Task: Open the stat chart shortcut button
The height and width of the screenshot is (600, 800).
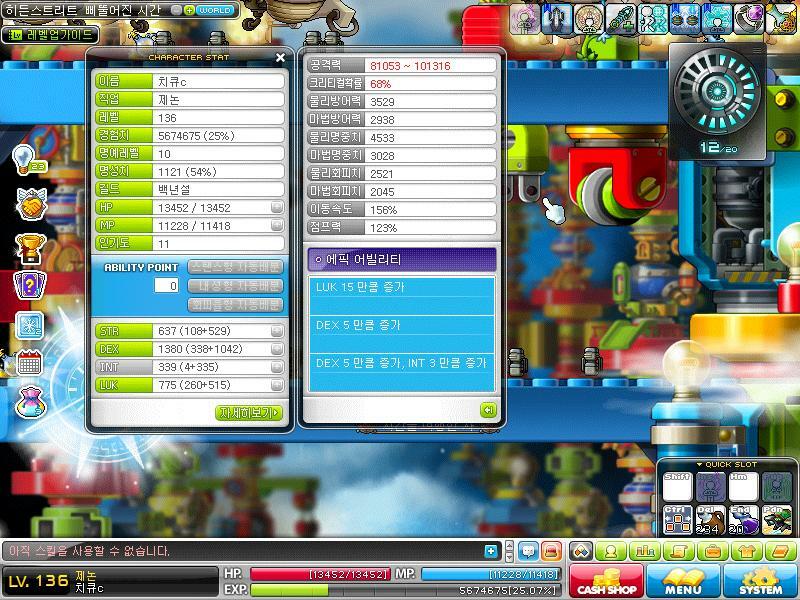Action: [x=645, y=551]
